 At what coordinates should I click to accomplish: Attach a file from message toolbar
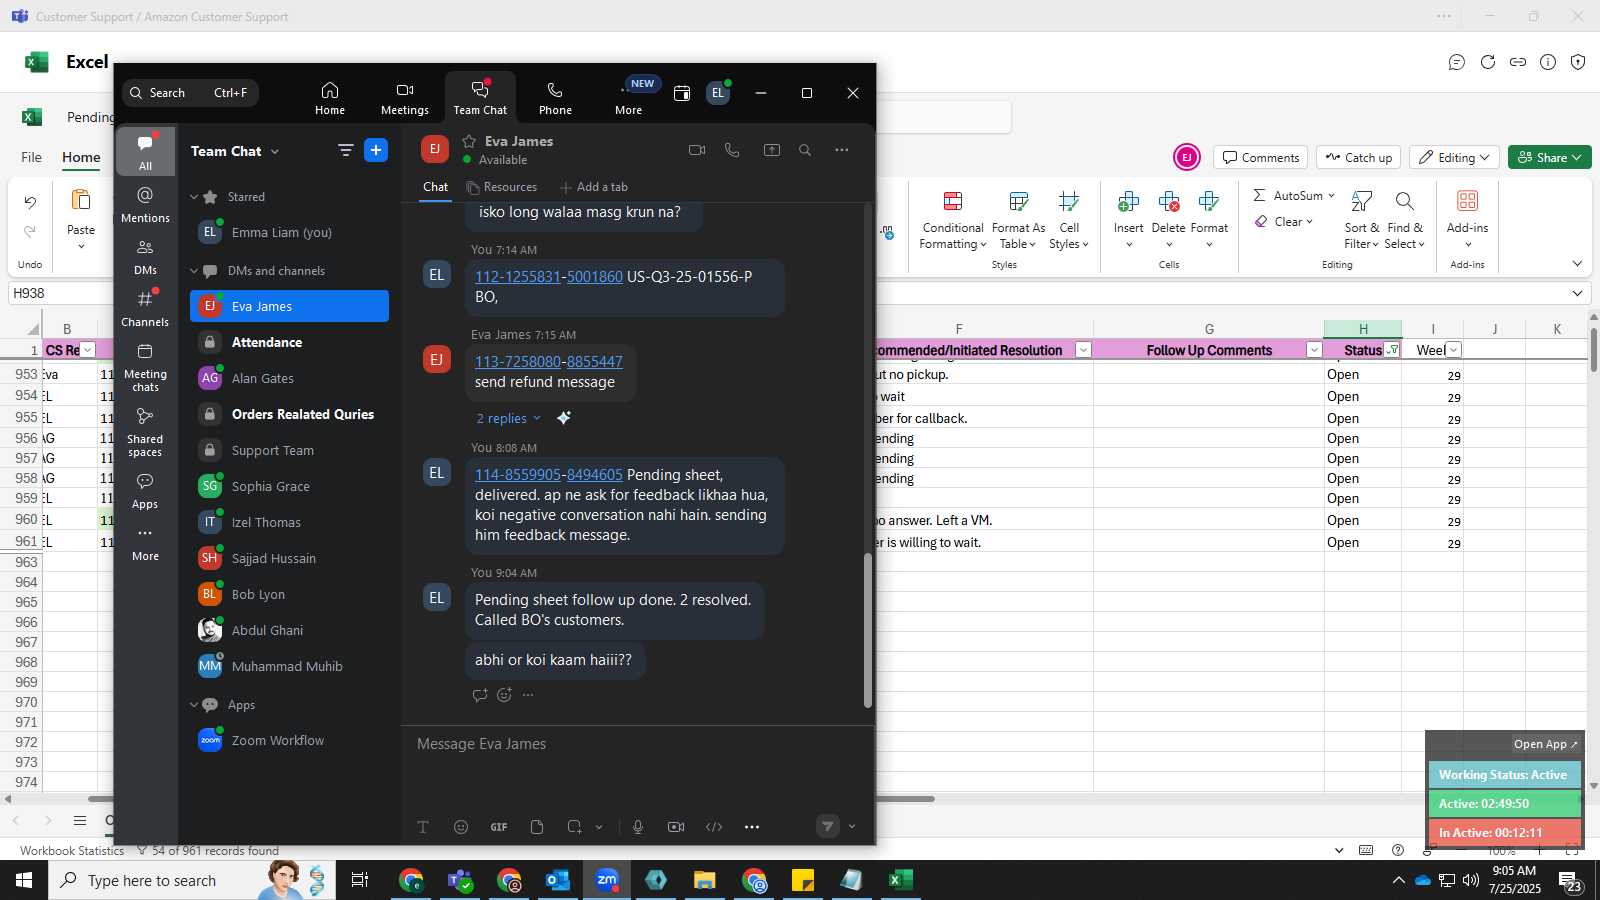537,827
